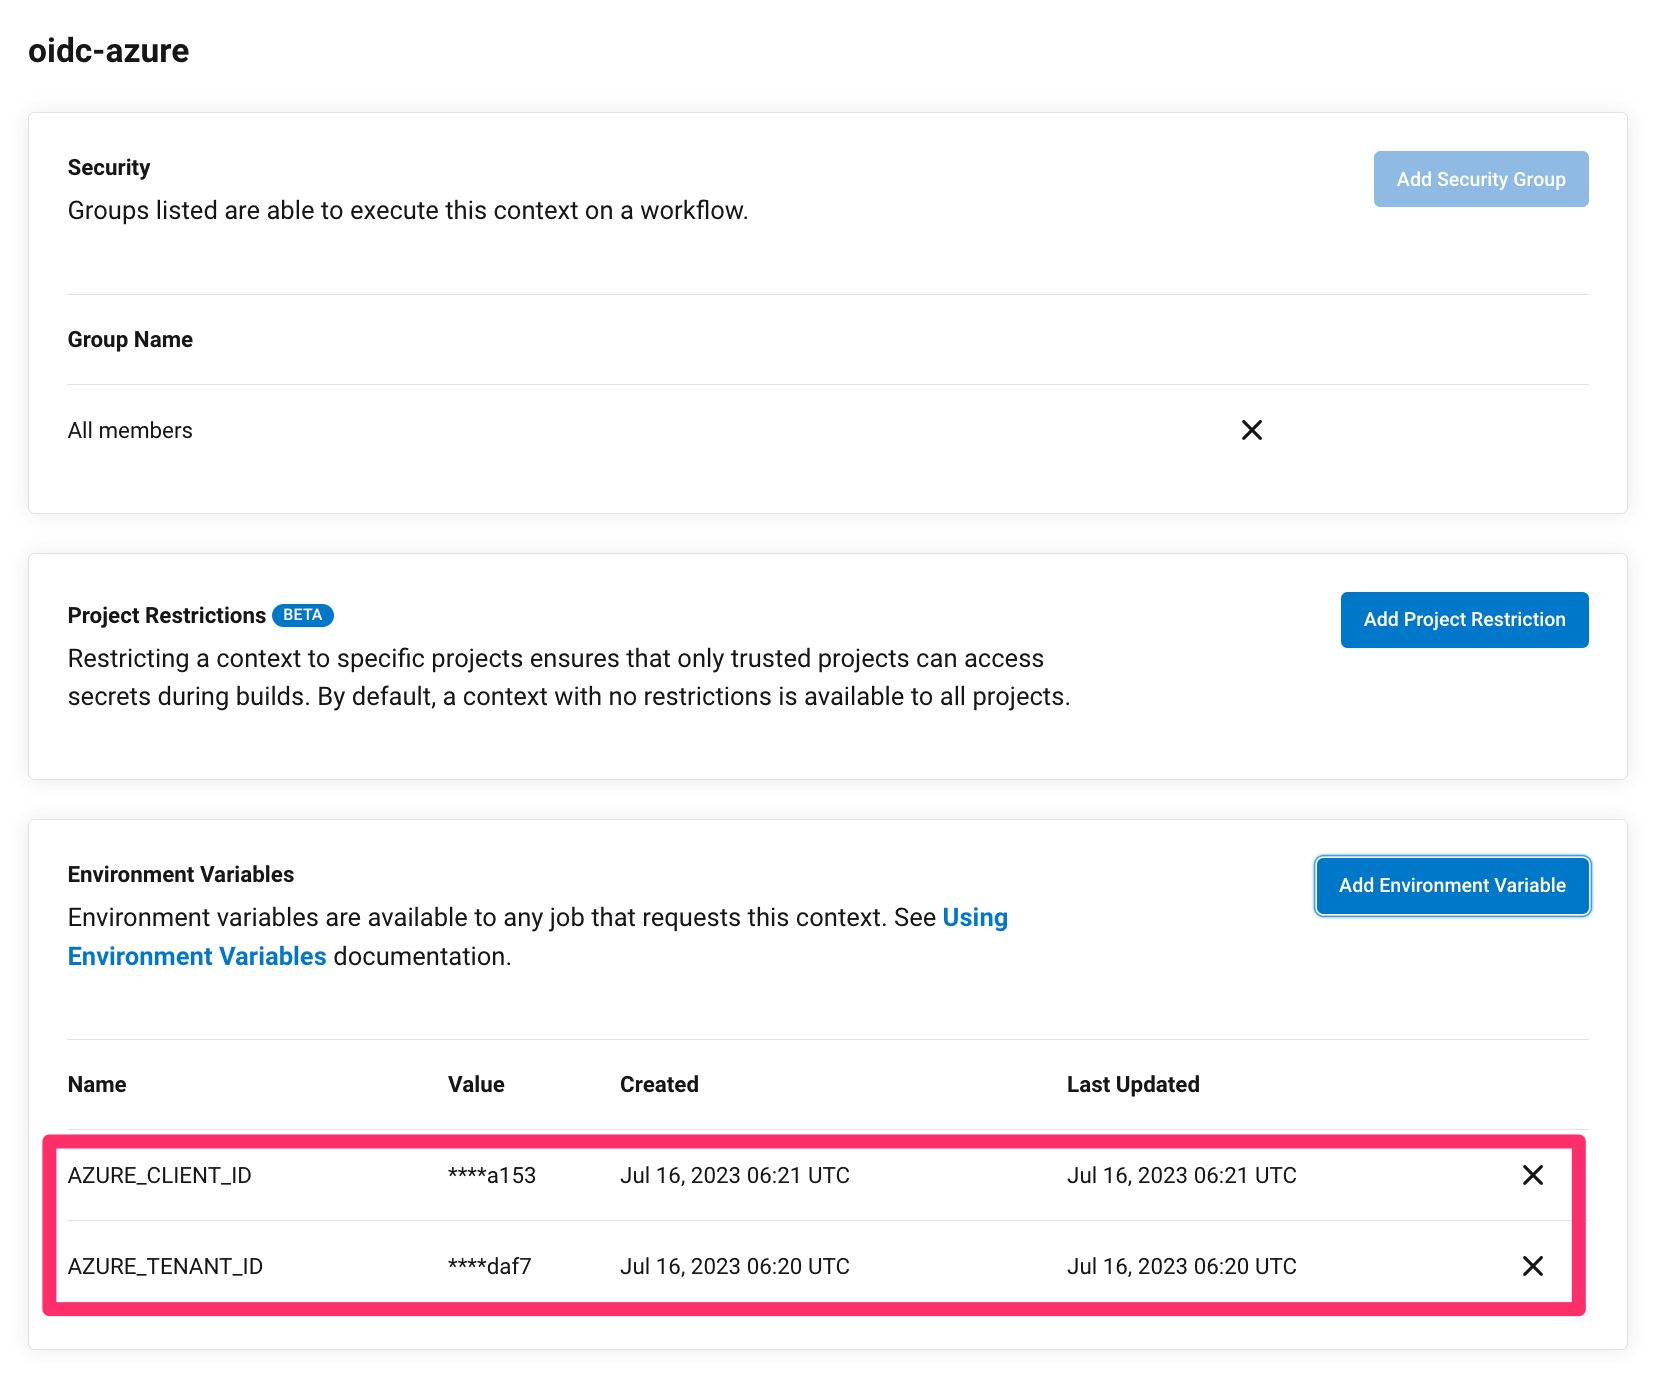Click the Add Security Group button
Image resolution: width=1664 pixels, height=1386 pixels.
pos(1481,179)
